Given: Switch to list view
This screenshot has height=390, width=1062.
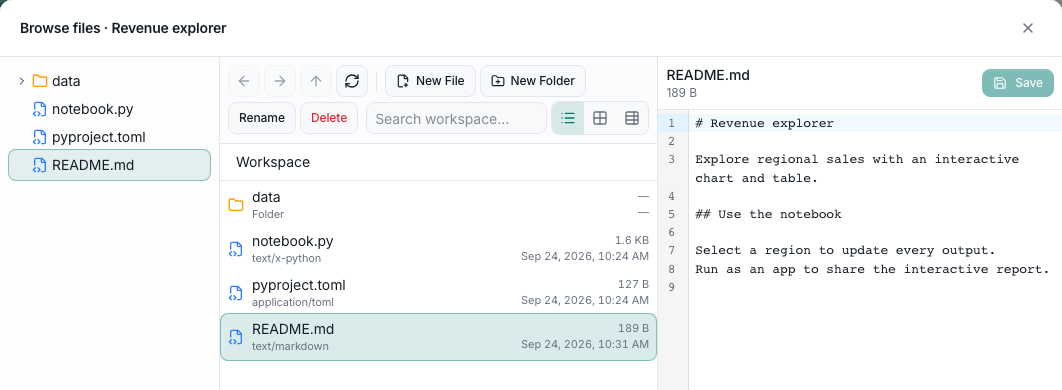Looking at the screenshot, I should (568, 118).
